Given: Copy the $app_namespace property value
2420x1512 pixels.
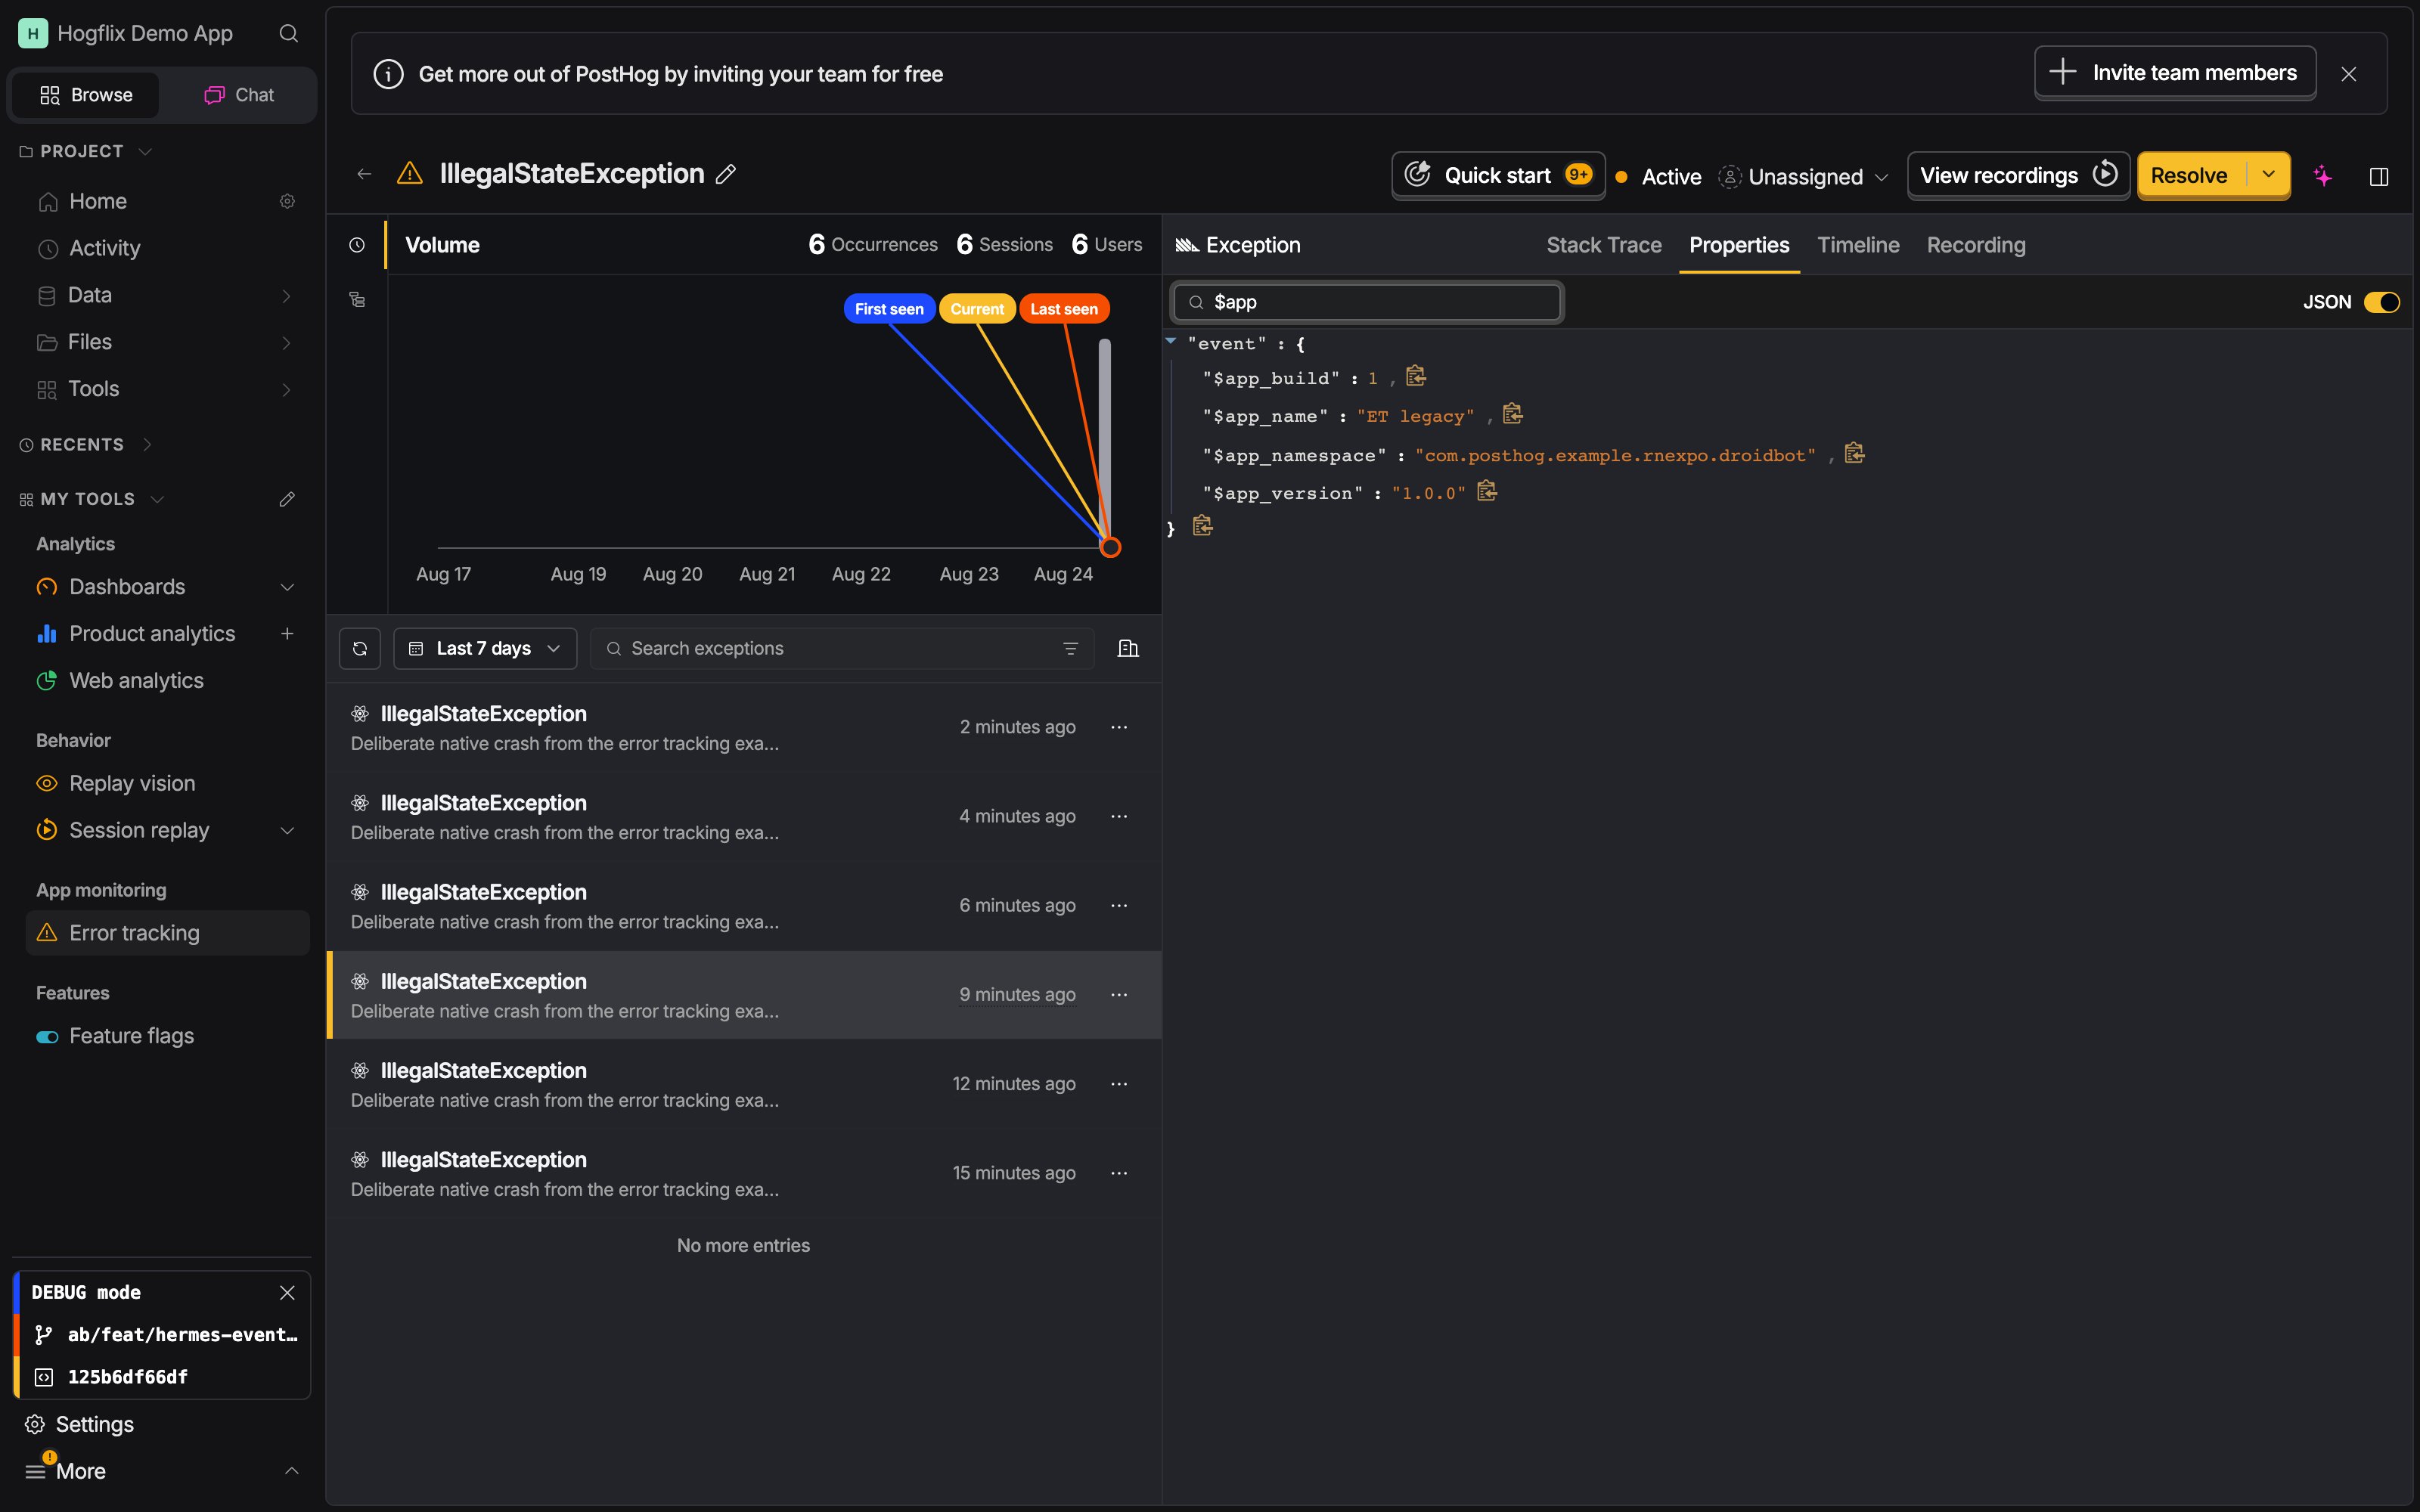Looking at the screenshot, I should click(1854, 454).
